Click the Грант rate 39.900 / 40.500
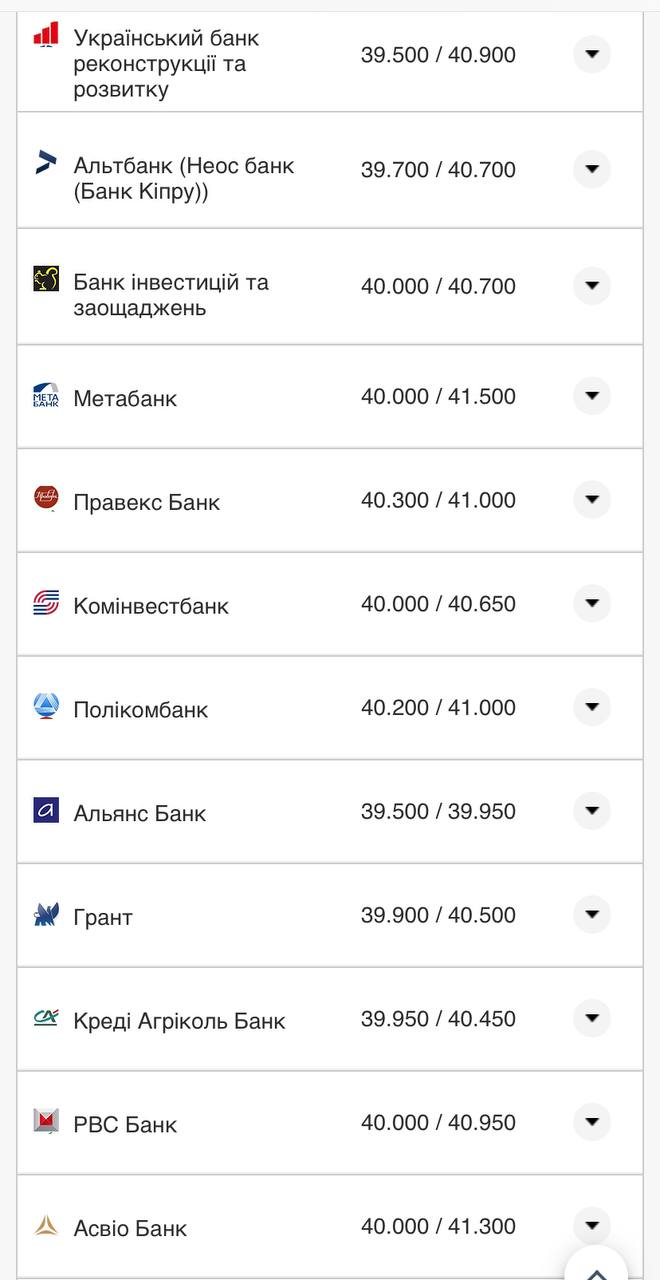The height and width of the screenshot is (1280, 660). coord(438,915)
